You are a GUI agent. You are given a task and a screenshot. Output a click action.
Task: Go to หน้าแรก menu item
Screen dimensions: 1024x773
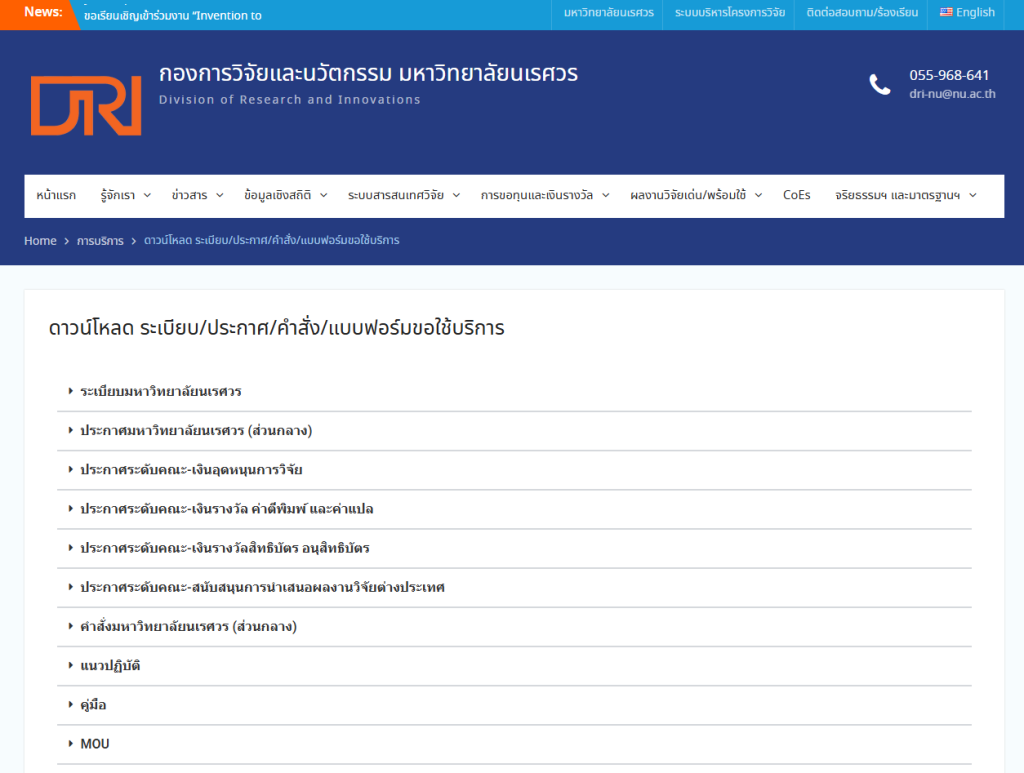[x=56, y=195]
